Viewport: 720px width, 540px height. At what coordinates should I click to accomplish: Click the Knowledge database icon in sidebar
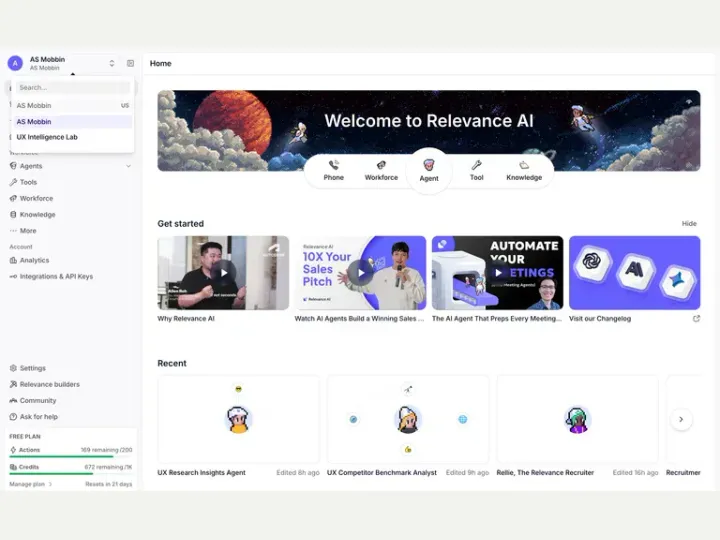(x=13, y=214)
